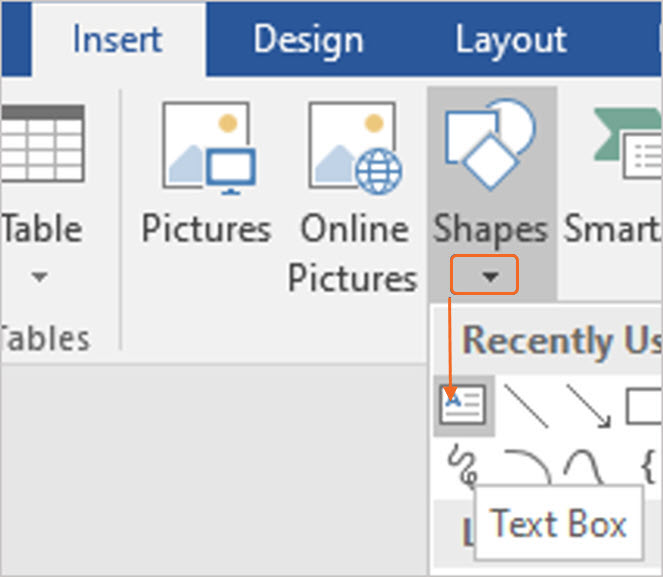Select the Left Brace shape
The width and height of the screenshot is (663, 577).
(x=648, y=467)
